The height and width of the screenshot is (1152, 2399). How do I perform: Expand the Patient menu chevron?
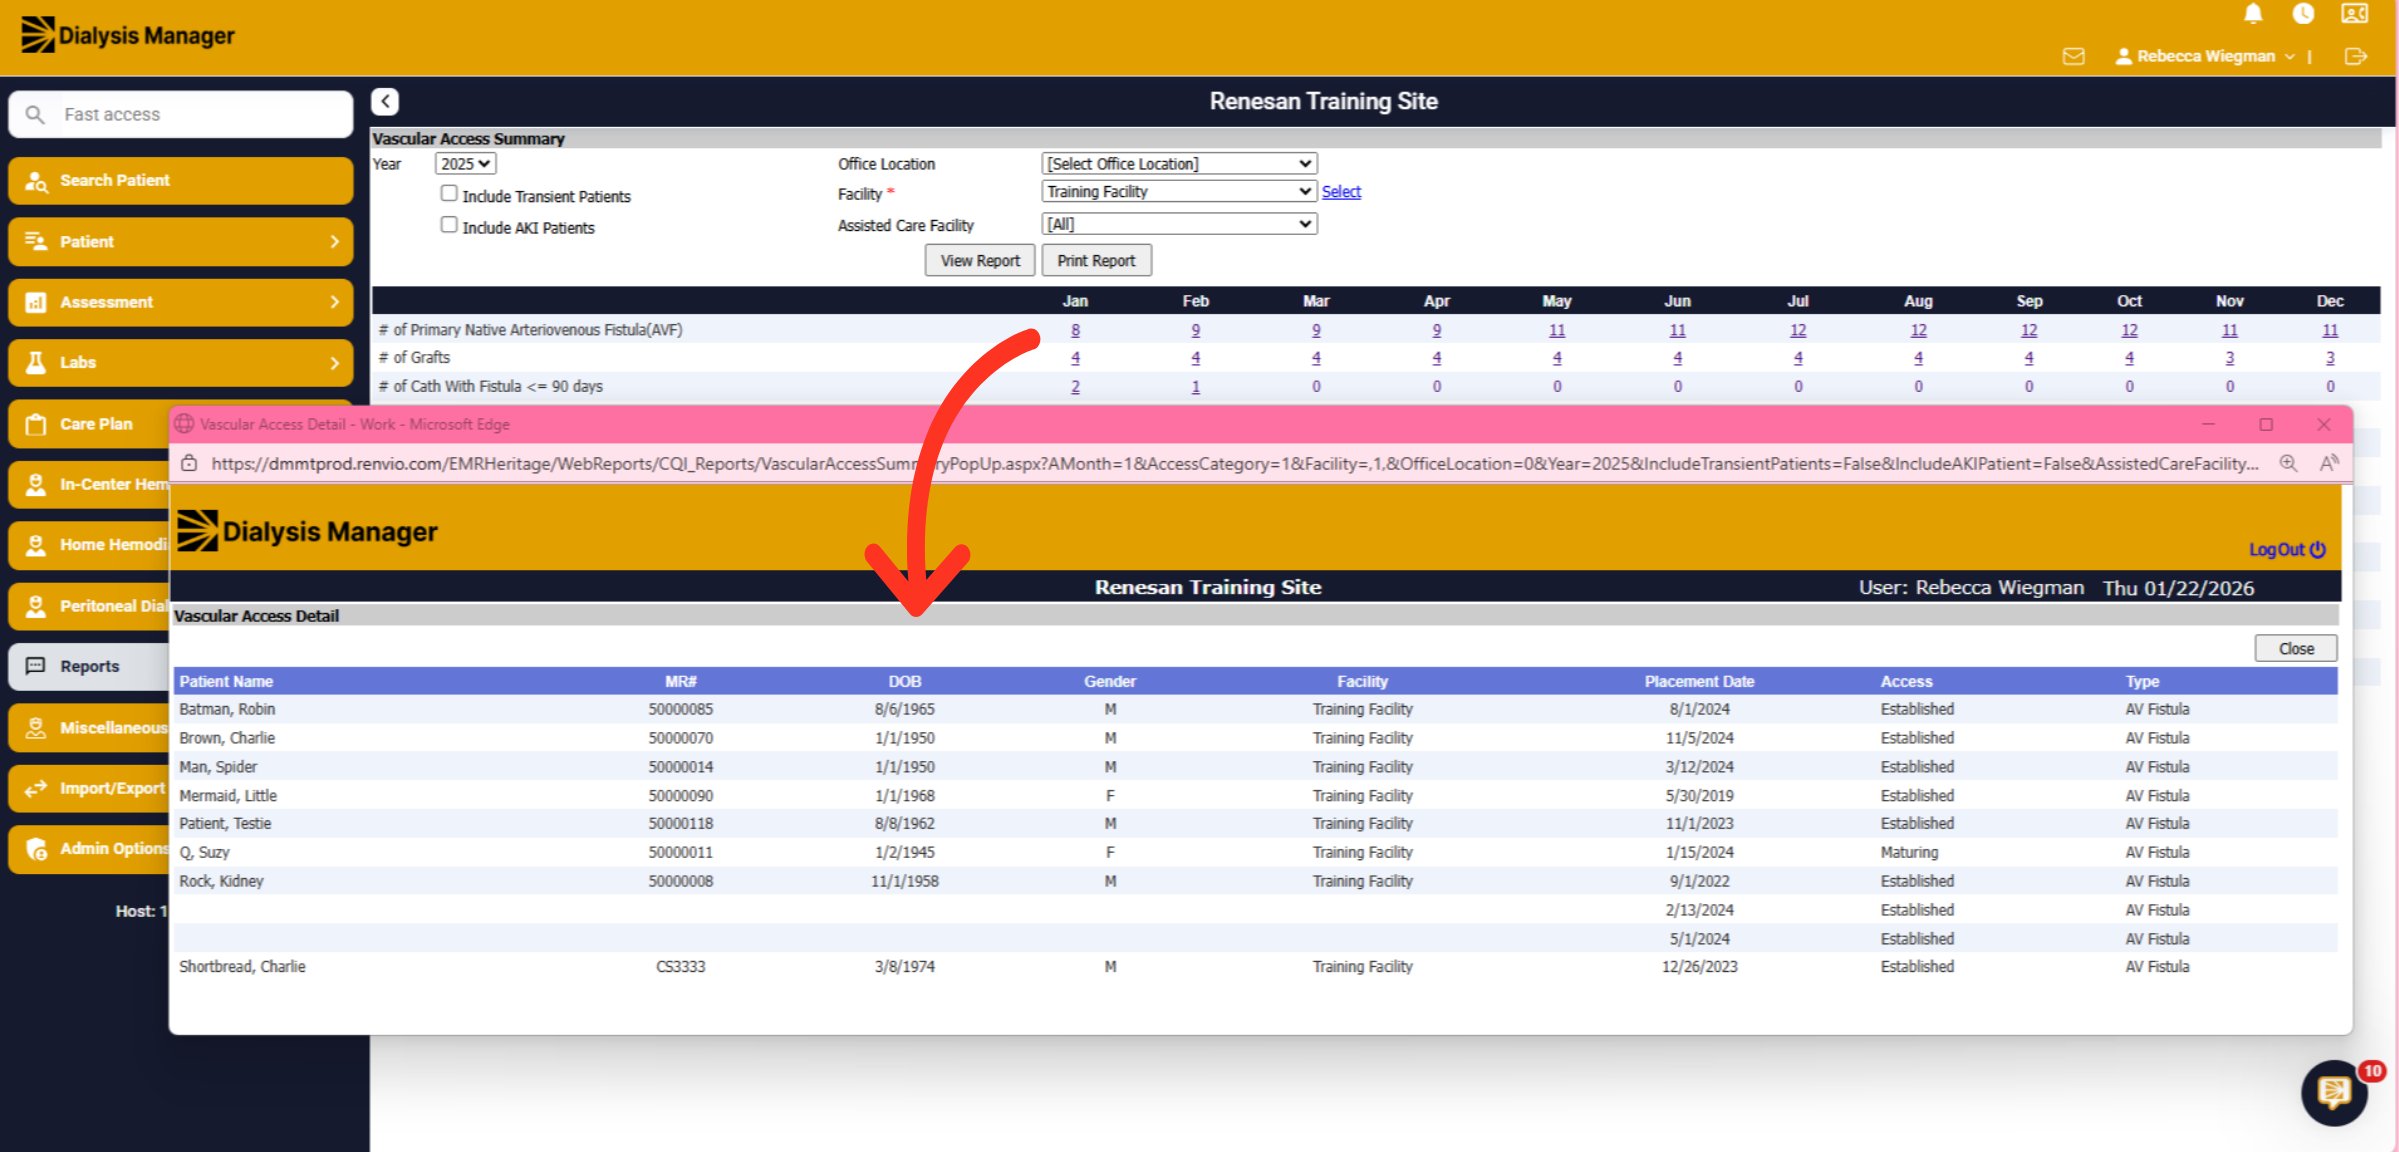335,242
